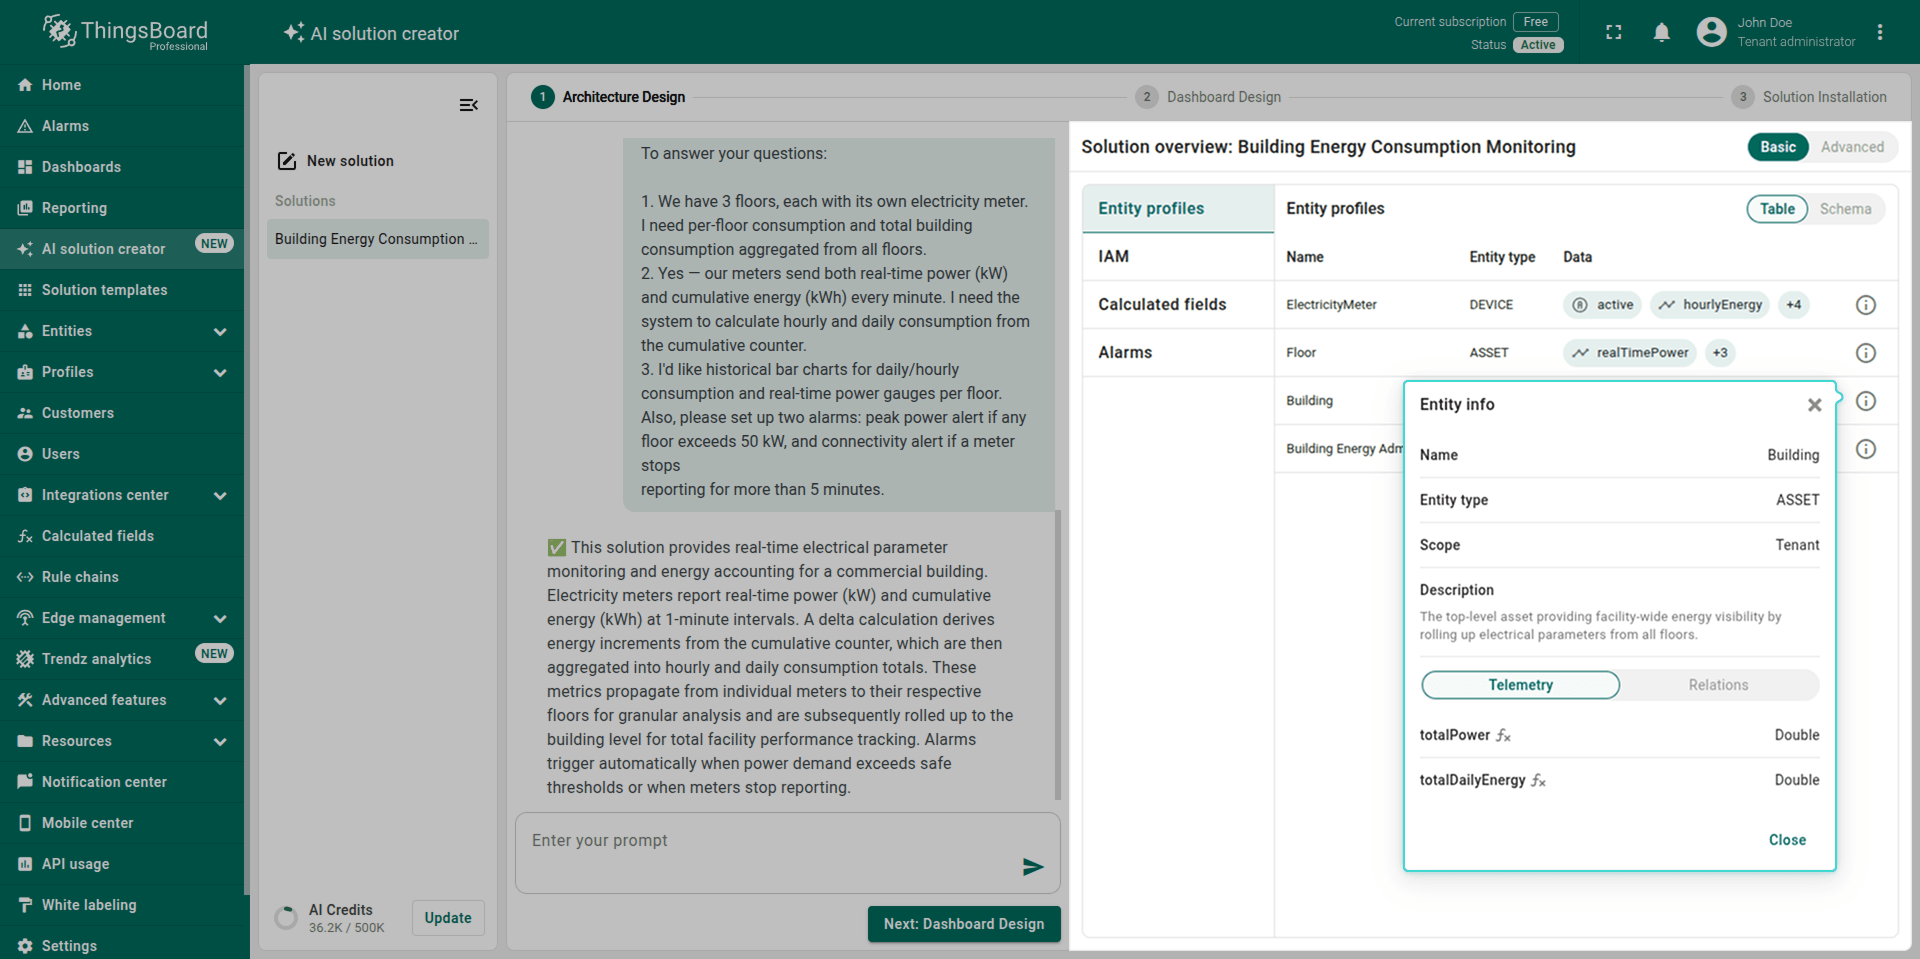Switch entity profiles to Schema view
Screen dimensions: 1920x959
click(1844, 209)
